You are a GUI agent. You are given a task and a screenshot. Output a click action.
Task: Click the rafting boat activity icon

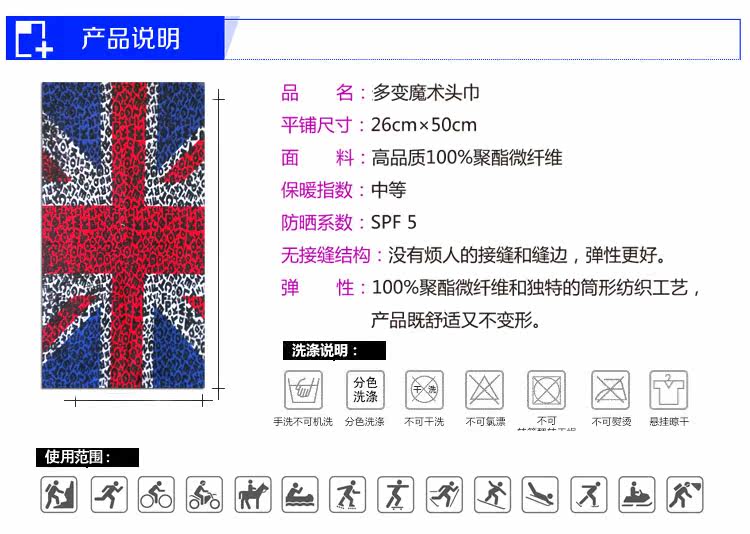click(x=300, y=494)
